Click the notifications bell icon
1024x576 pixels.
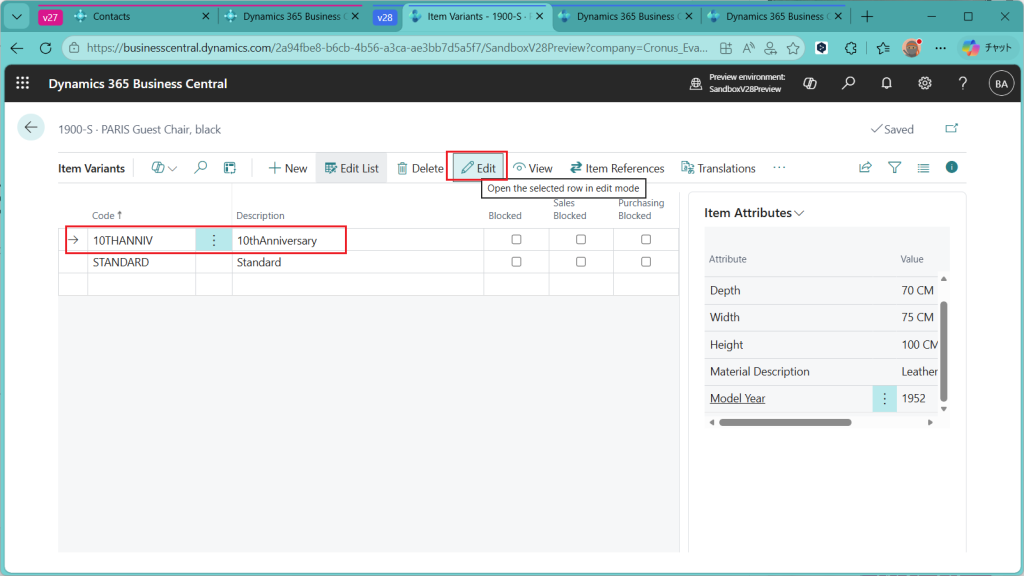[x=886, y=84]
